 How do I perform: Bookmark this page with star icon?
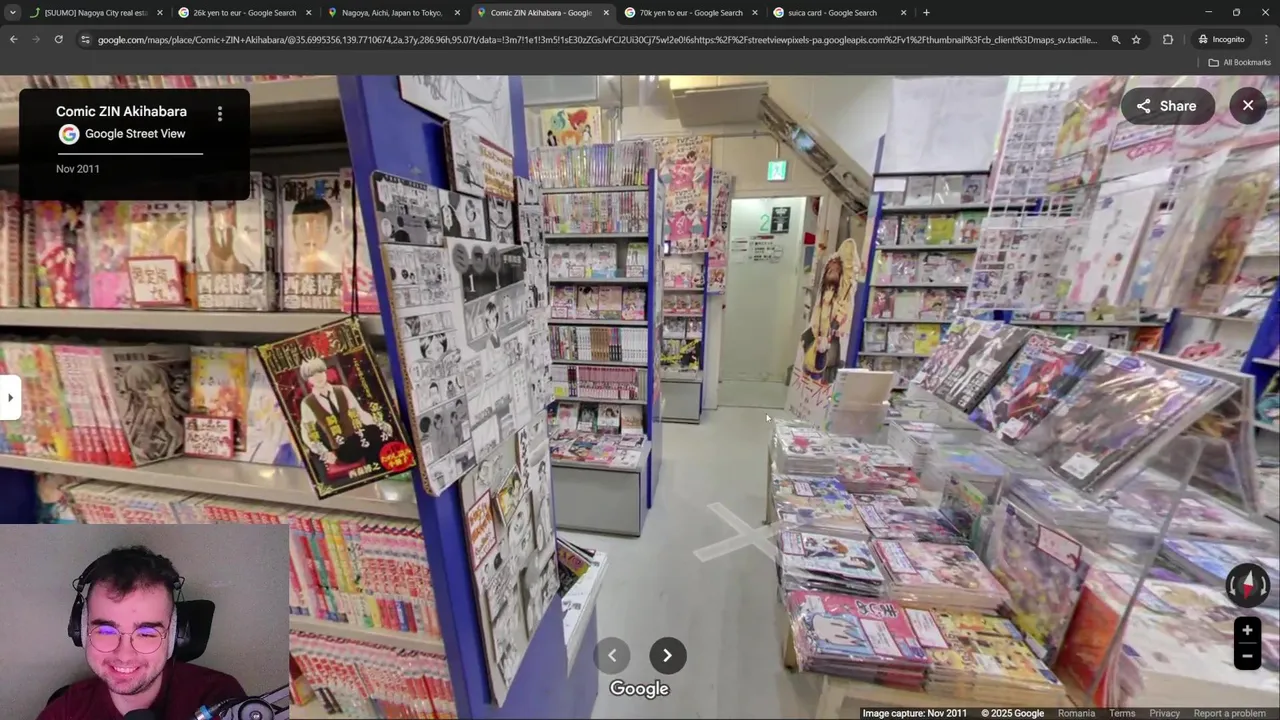[x=1136, y=40]
